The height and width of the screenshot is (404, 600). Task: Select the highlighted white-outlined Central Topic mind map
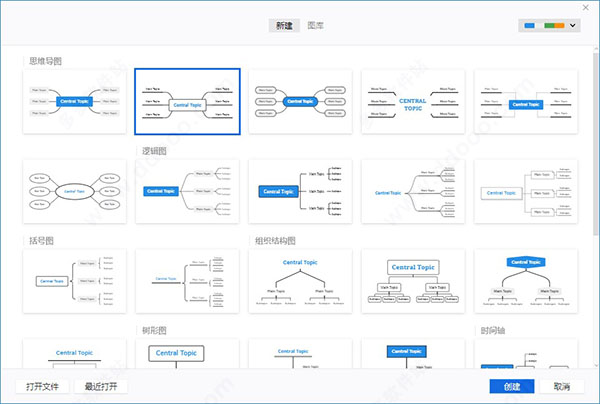click(x=188, y=102)
